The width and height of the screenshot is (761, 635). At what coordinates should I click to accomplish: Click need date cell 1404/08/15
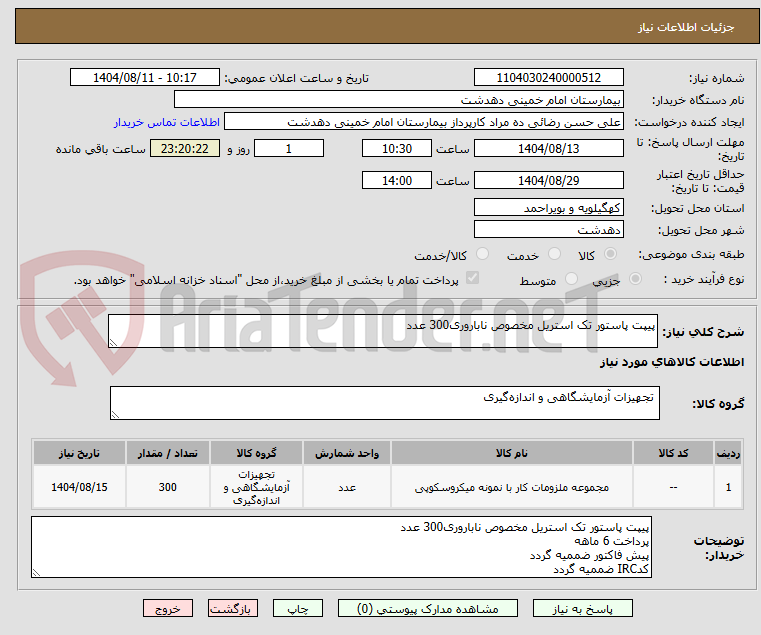[79, 487]
